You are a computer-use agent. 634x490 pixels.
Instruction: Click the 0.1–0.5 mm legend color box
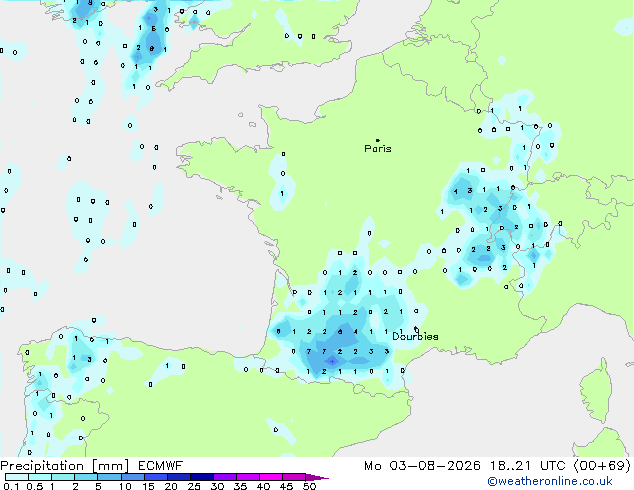17,477
